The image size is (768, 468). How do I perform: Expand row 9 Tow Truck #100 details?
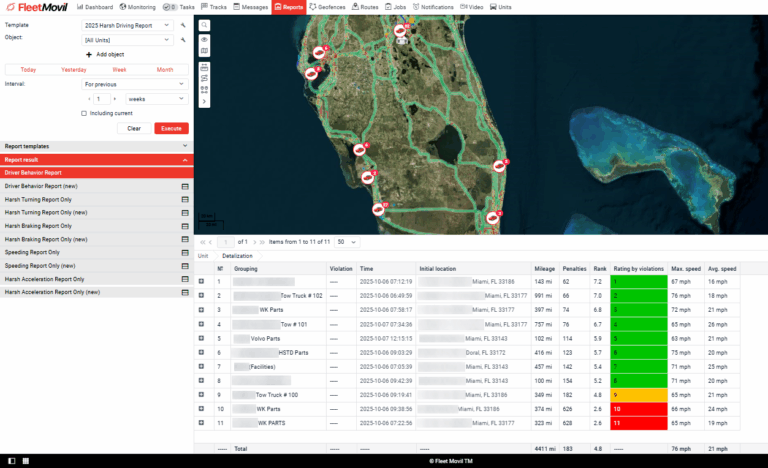(201, 395)
